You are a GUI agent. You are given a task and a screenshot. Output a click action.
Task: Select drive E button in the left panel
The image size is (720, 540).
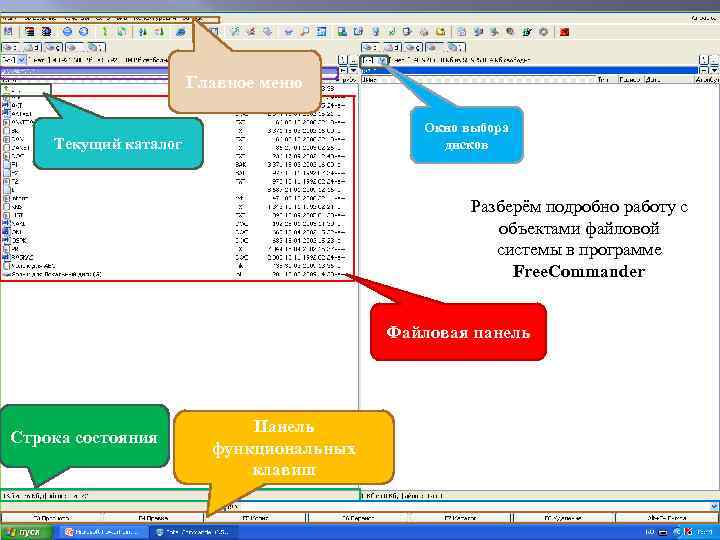53,47
